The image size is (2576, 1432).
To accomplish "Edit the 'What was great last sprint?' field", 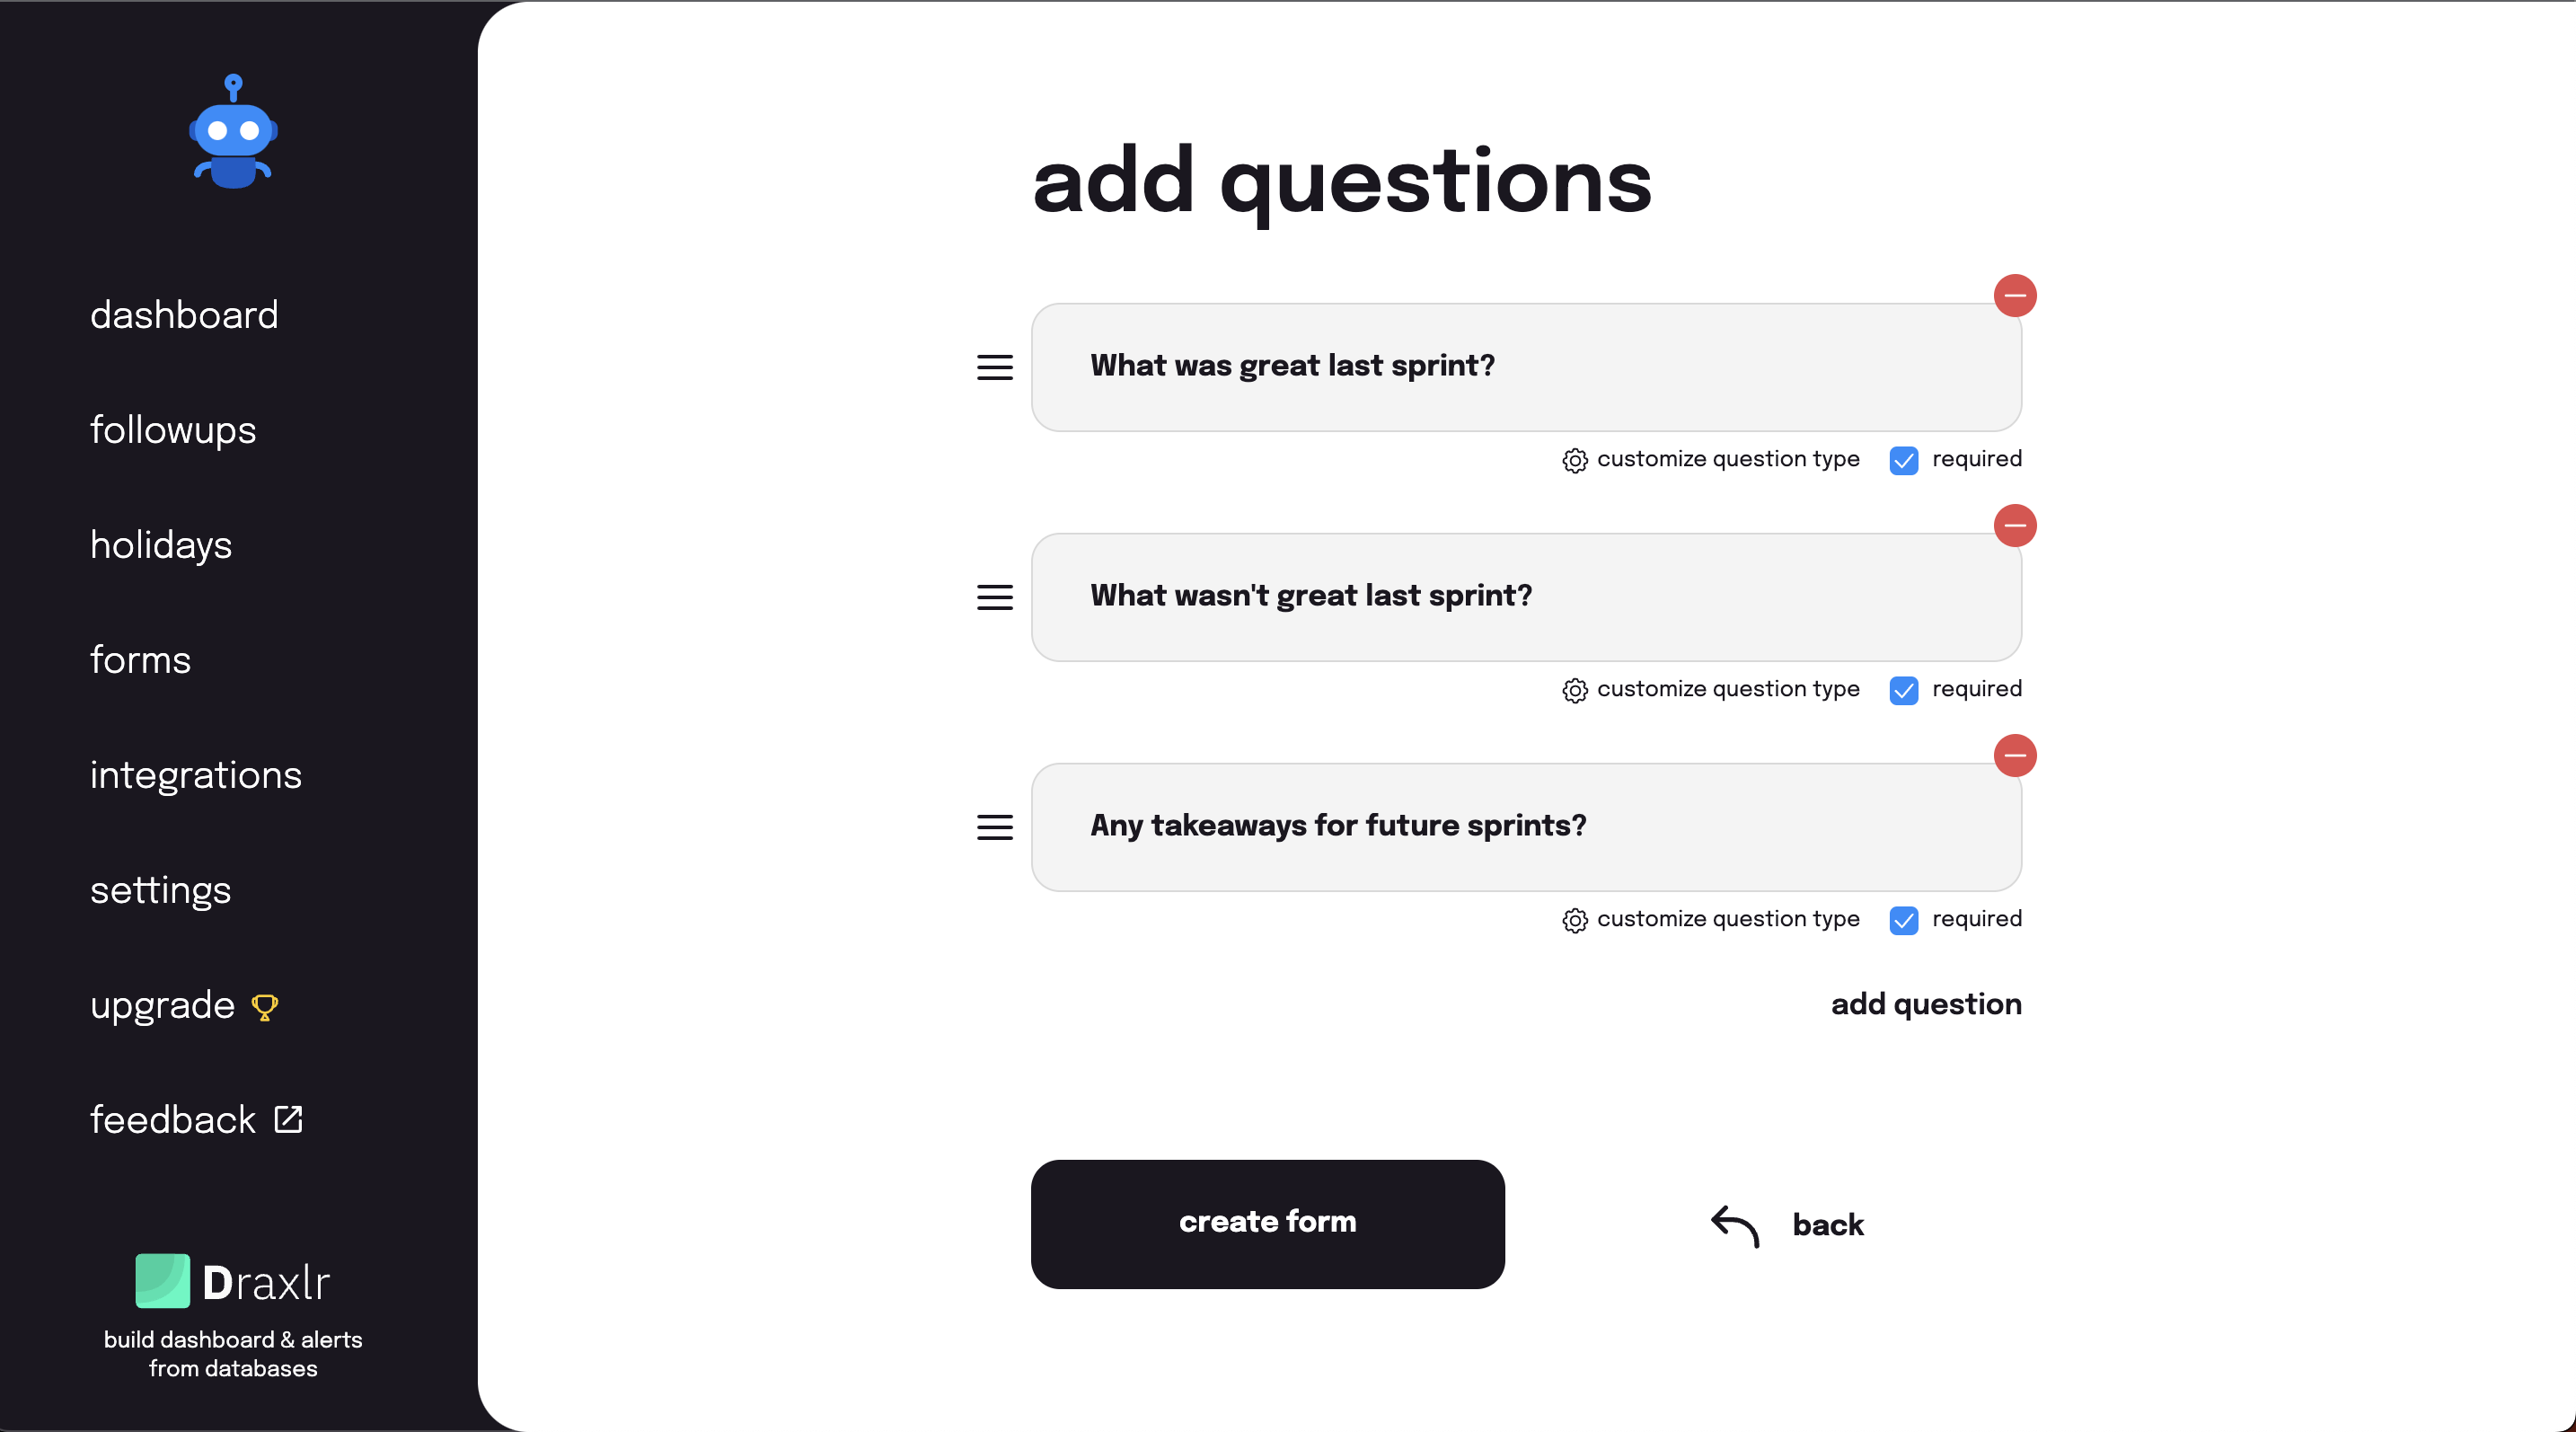I will [1525, 367].
